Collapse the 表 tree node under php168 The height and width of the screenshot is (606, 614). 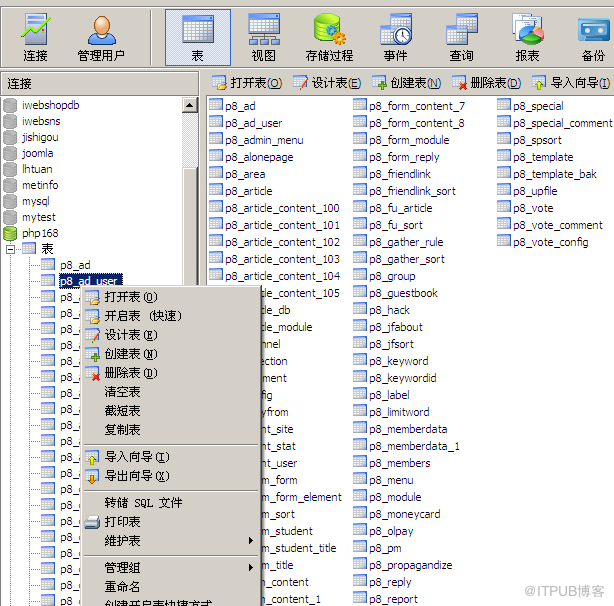tap(11, 249)
